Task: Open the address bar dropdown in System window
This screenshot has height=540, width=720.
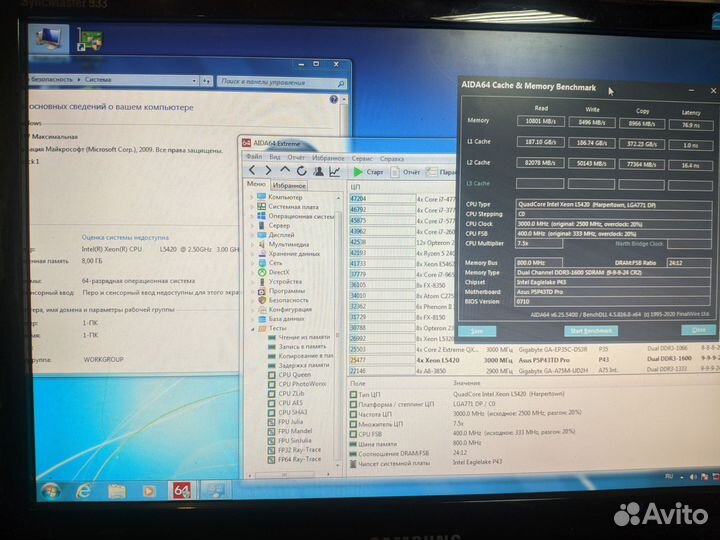Action: pos(194,81)
